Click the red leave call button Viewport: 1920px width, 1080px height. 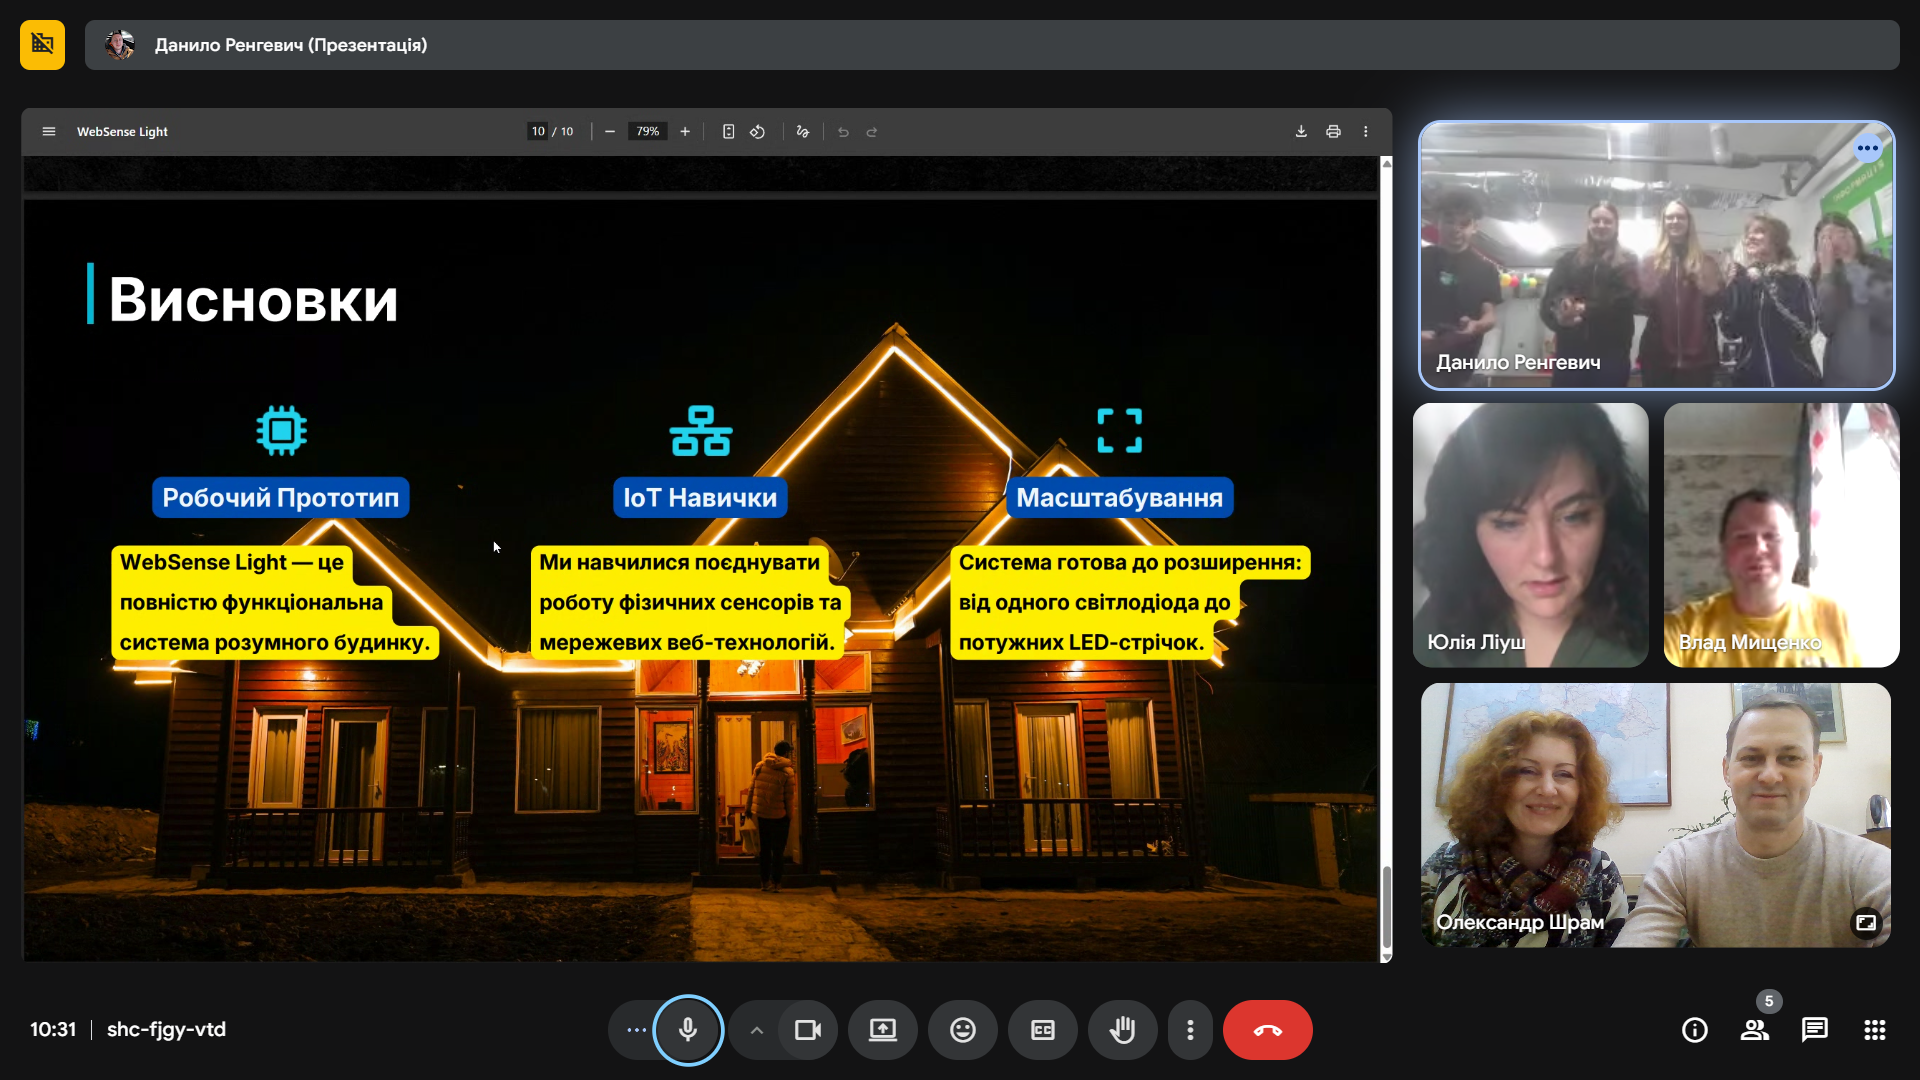point(1267,1029)
